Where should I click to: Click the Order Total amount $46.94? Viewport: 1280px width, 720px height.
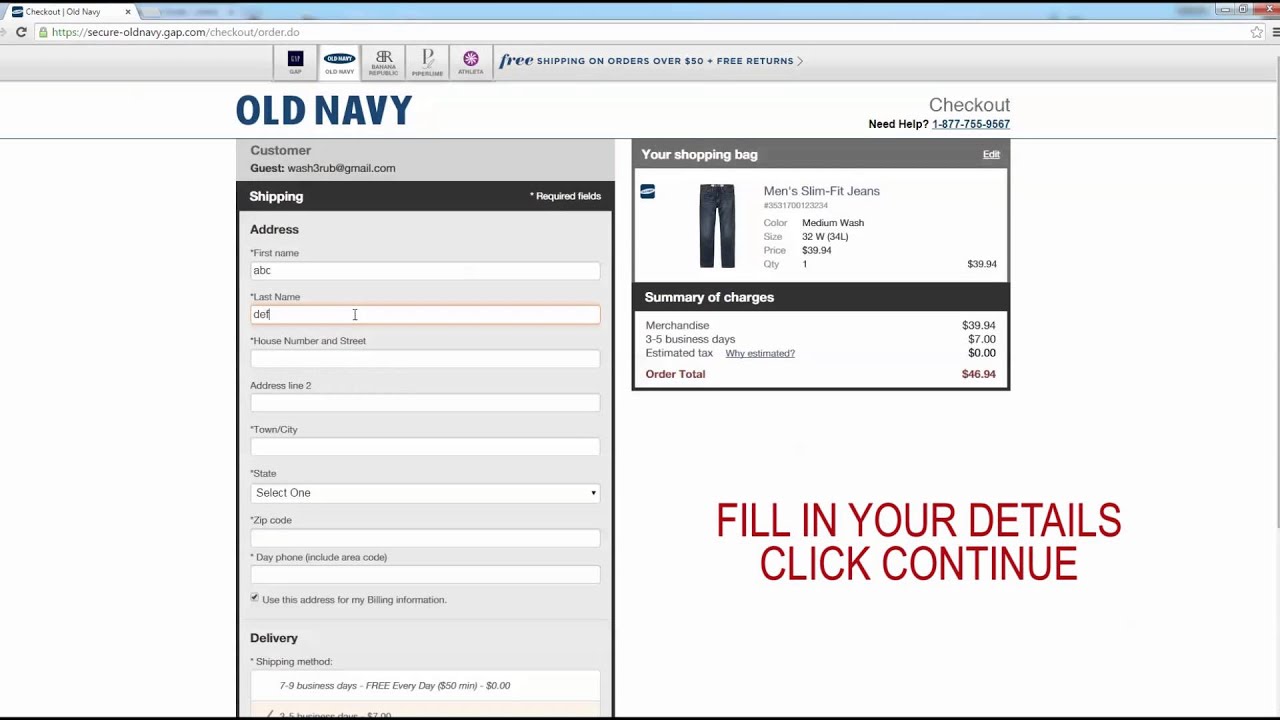pos(978,374)
